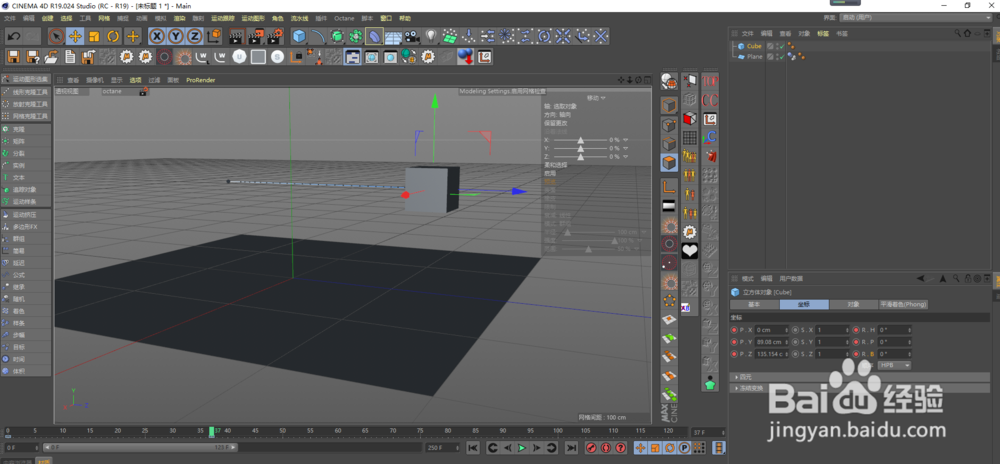Switch the coordinate system cube icon
Screen dimensions: 1000x464
pyautogui.click(x=214, y=36)
